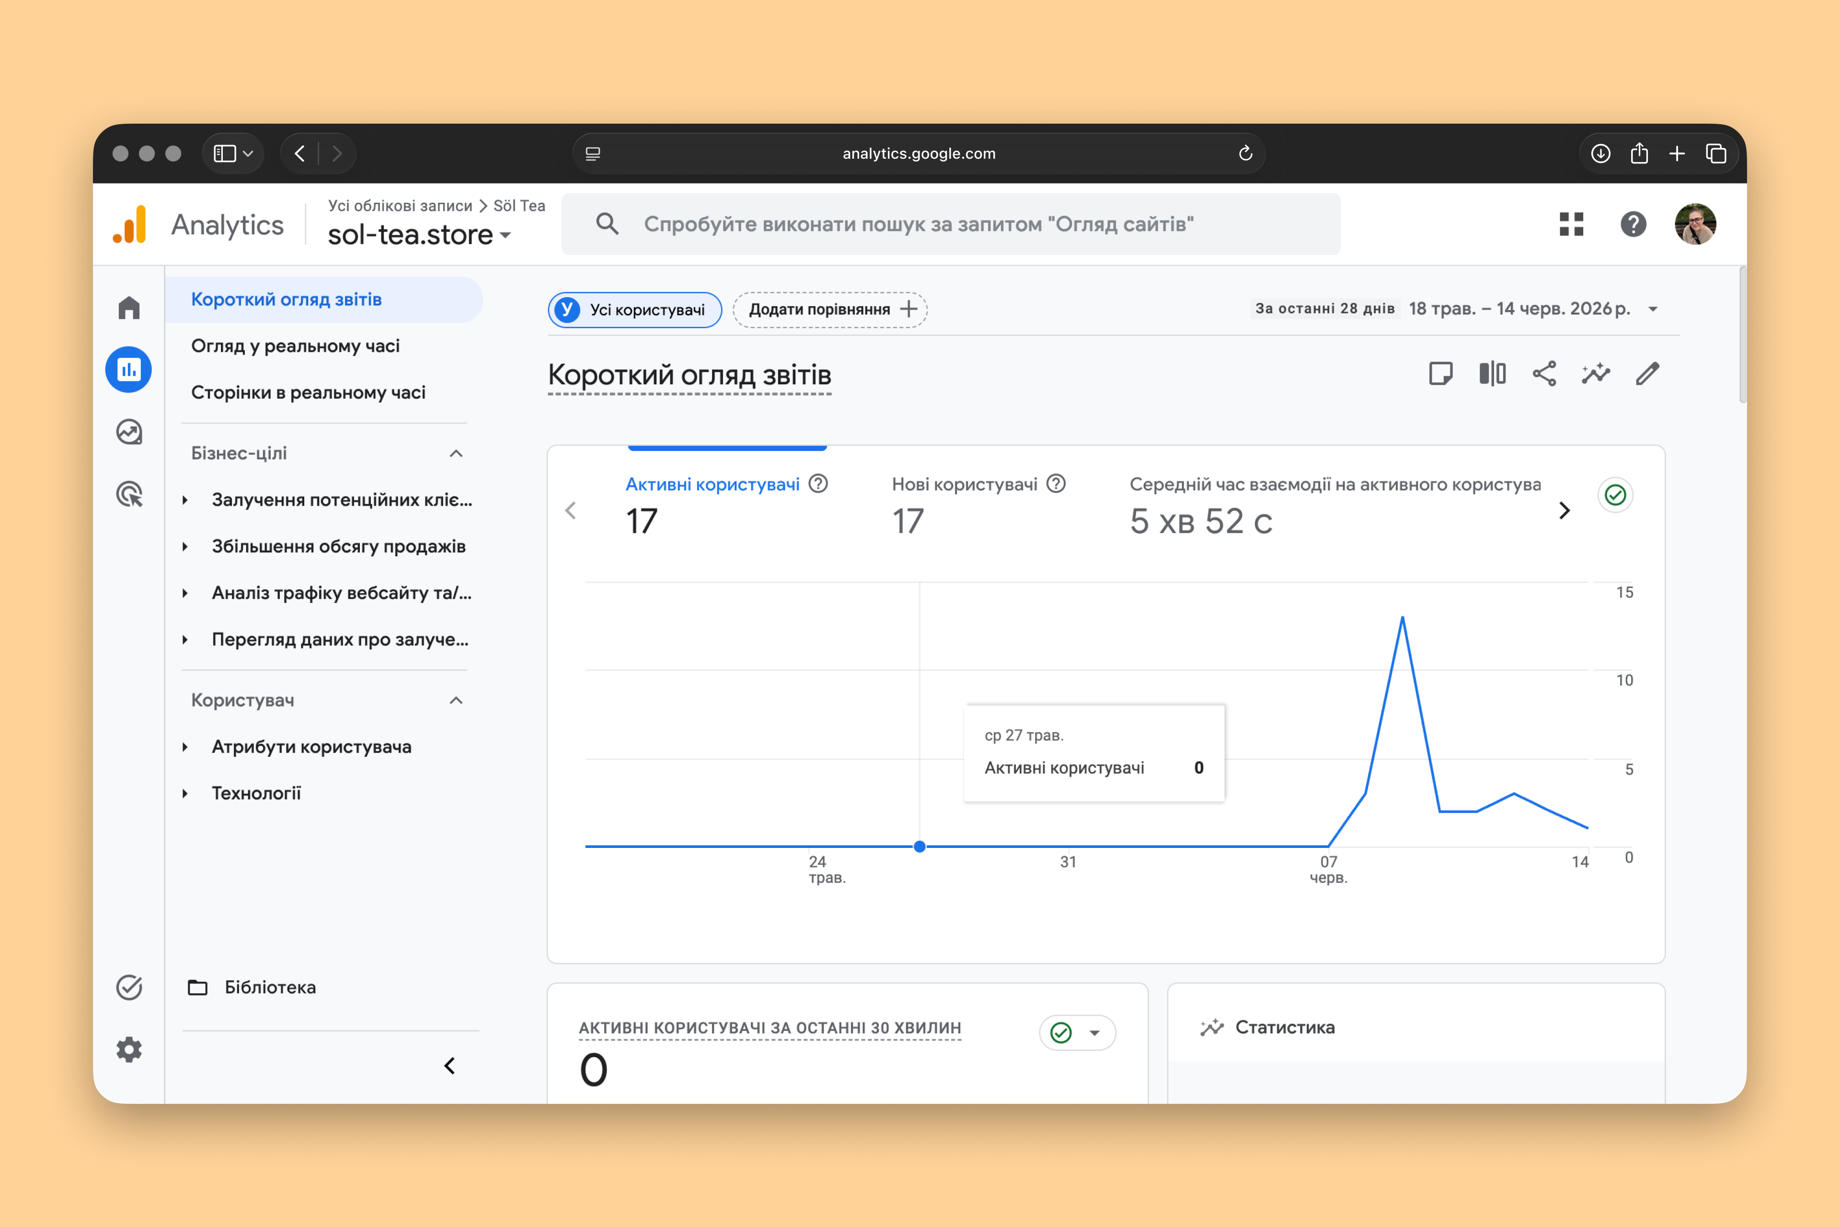The height and width of the screenshot is (1227, 1840).
Task: Open a new browser tab
Action: (x=1677, y=153)
